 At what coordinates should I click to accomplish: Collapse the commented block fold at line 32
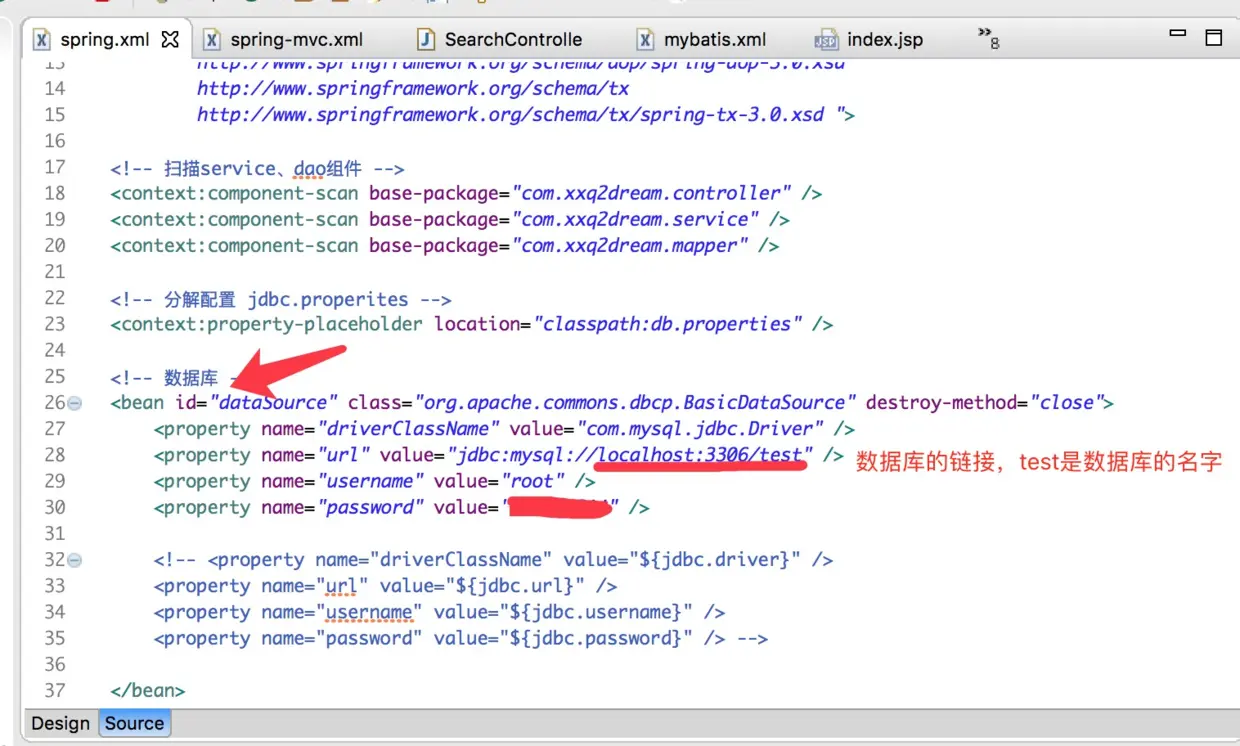click(x=75, y=560)
